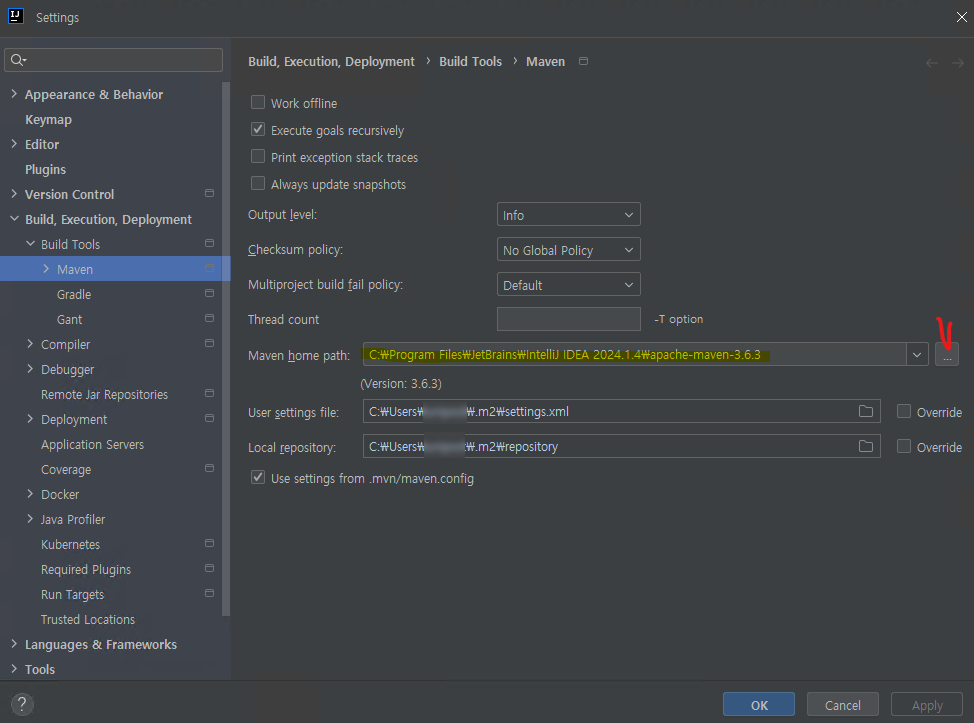The height and width of the screenshot is (723, 974).
Task: Browse for the user settings file folder icon
Action: pos(866,411)
